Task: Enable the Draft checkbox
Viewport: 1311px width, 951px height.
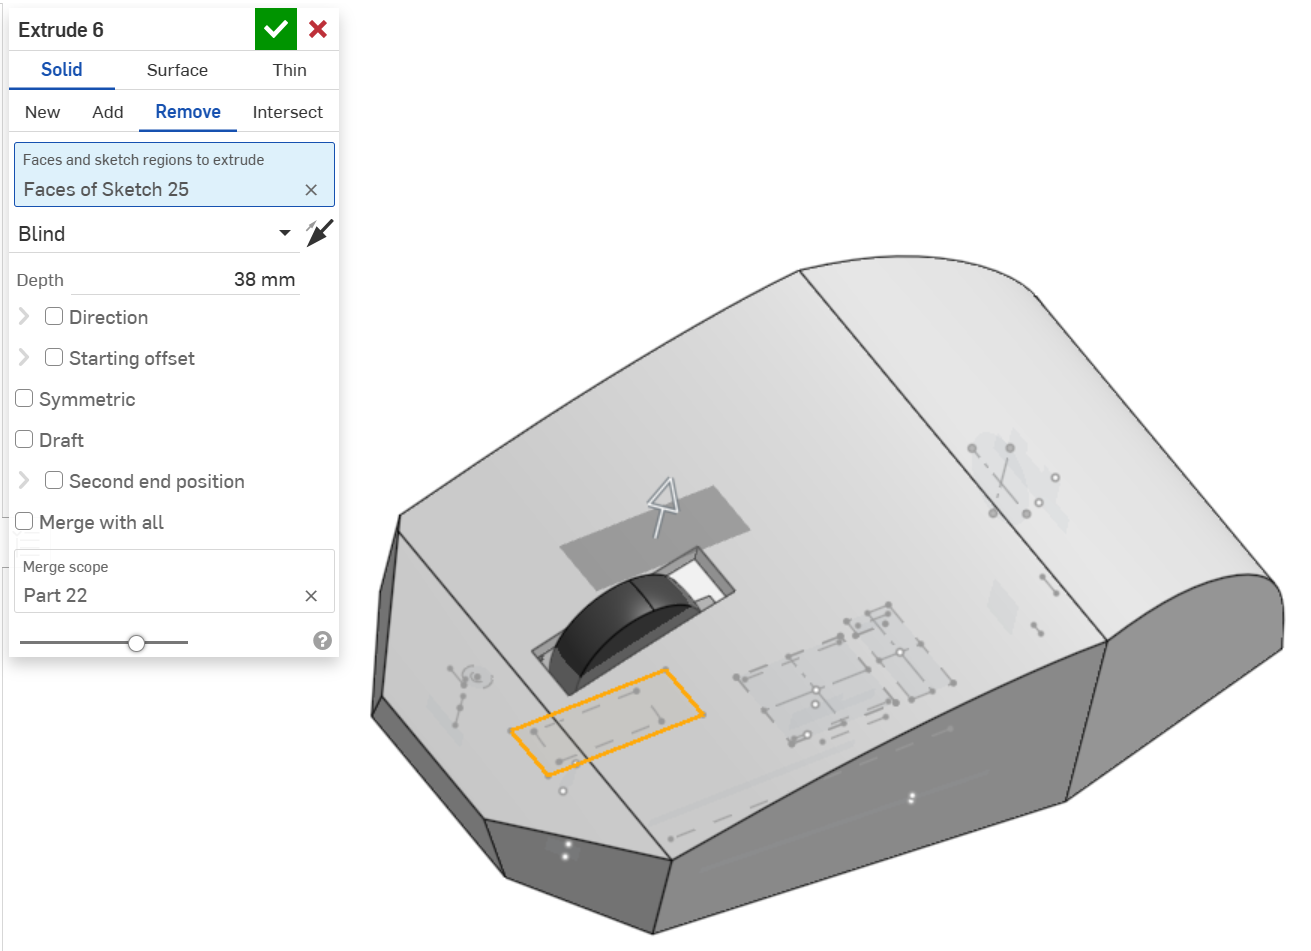Action: point(25,440)
